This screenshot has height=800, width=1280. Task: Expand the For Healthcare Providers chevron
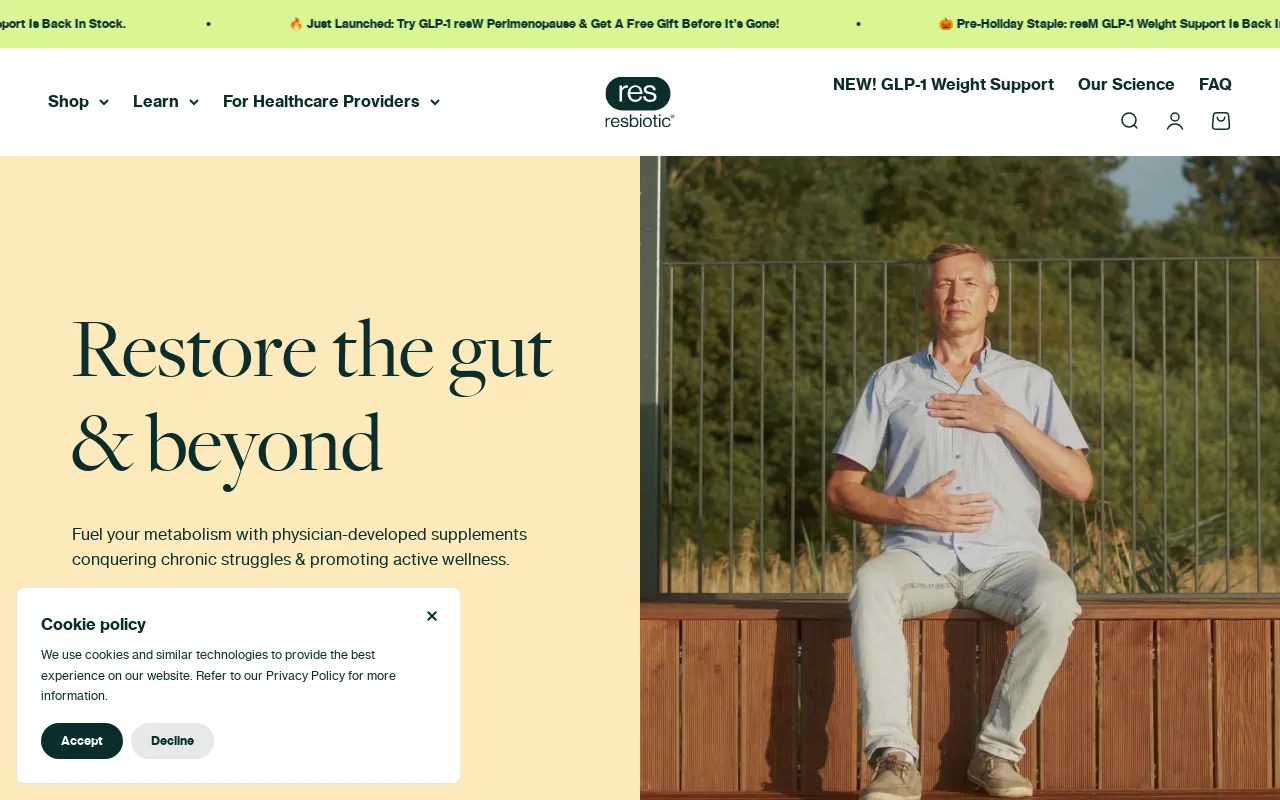point(434,102)
